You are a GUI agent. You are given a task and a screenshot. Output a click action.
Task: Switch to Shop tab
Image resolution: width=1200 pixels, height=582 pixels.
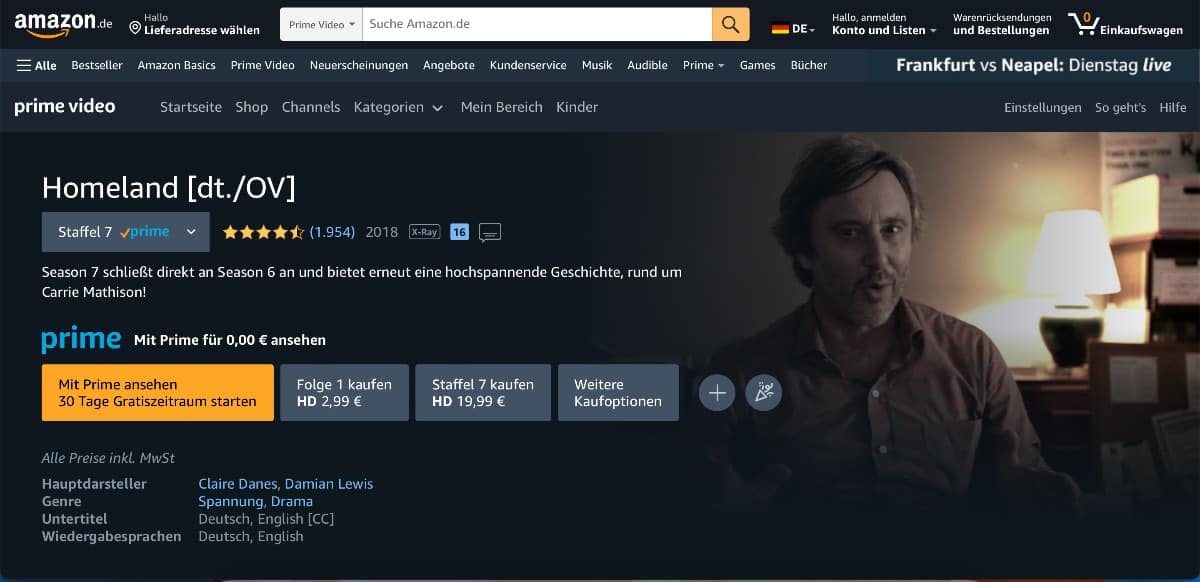pyautogui.click(x=252, y=107)
